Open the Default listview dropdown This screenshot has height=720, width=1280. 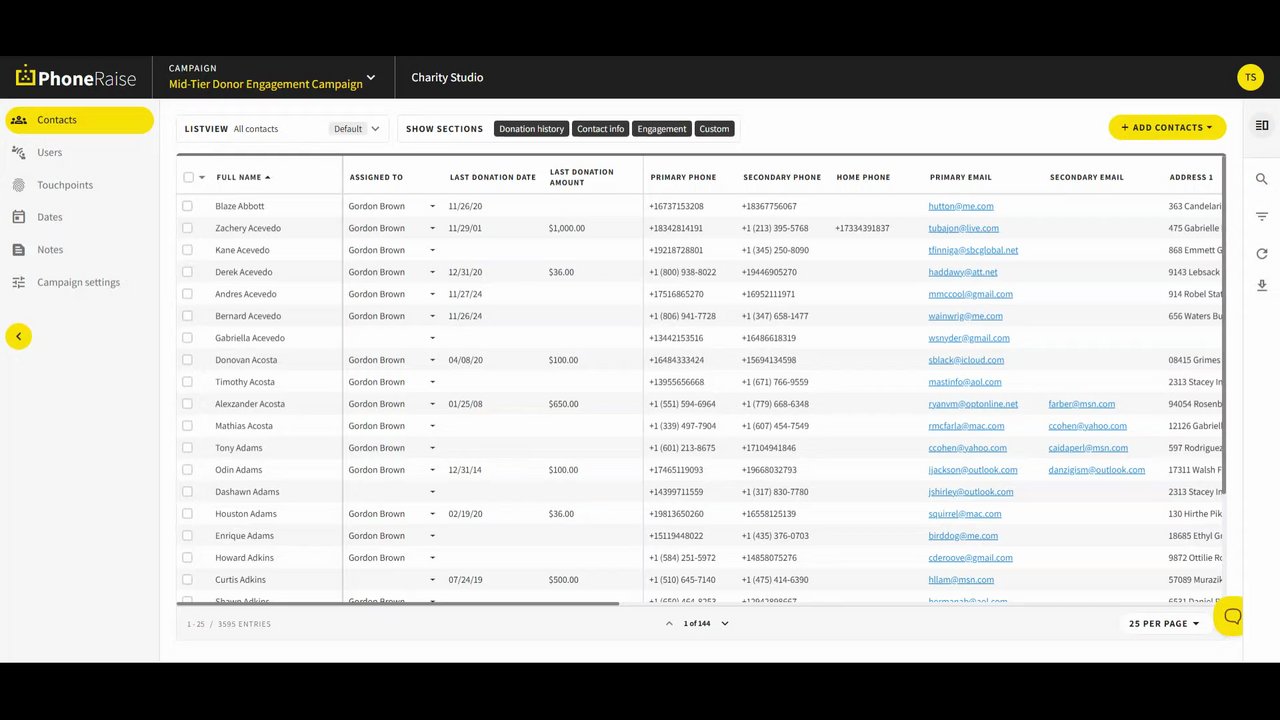(358, 129)
